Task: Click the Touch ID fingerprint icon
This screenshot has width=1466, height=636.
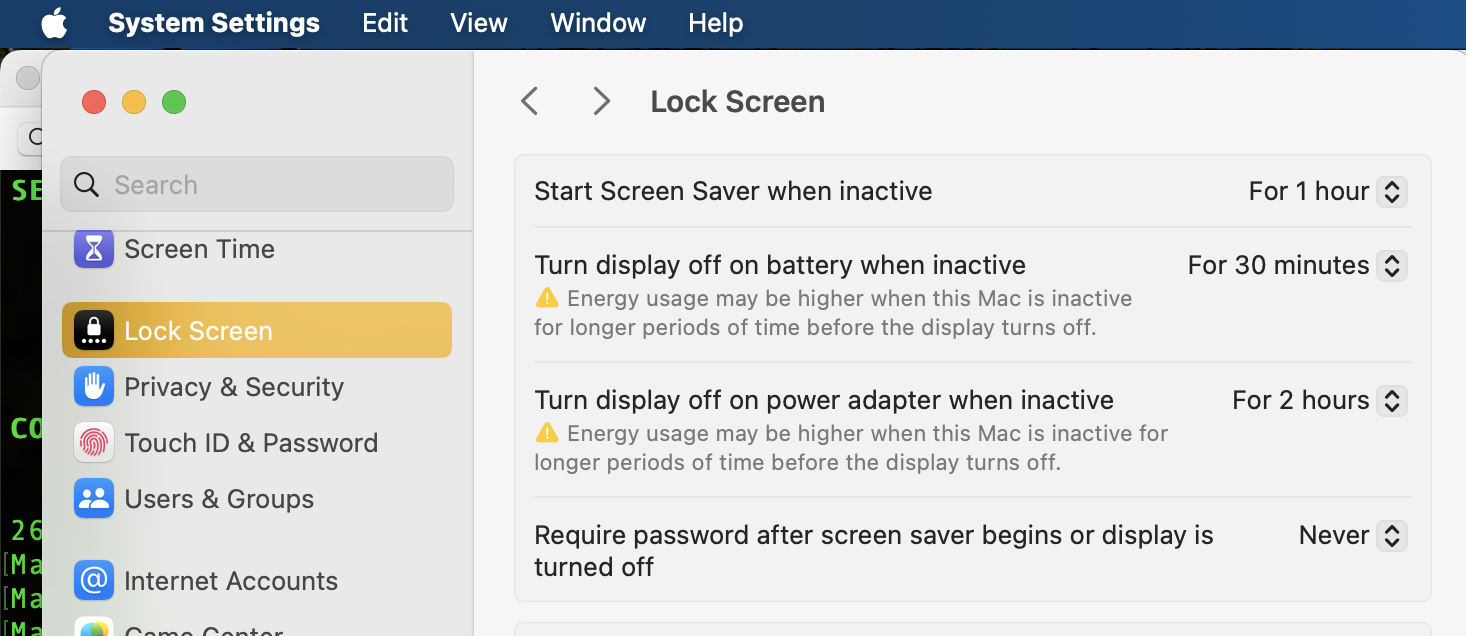Action: [x=94, y=443]
